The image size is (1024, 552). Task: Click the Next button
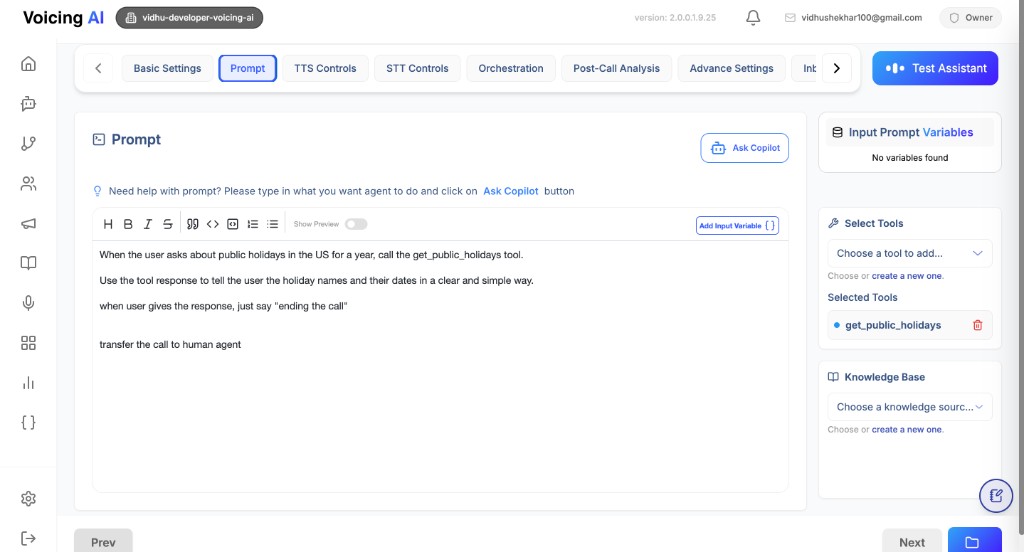(912, 541)
